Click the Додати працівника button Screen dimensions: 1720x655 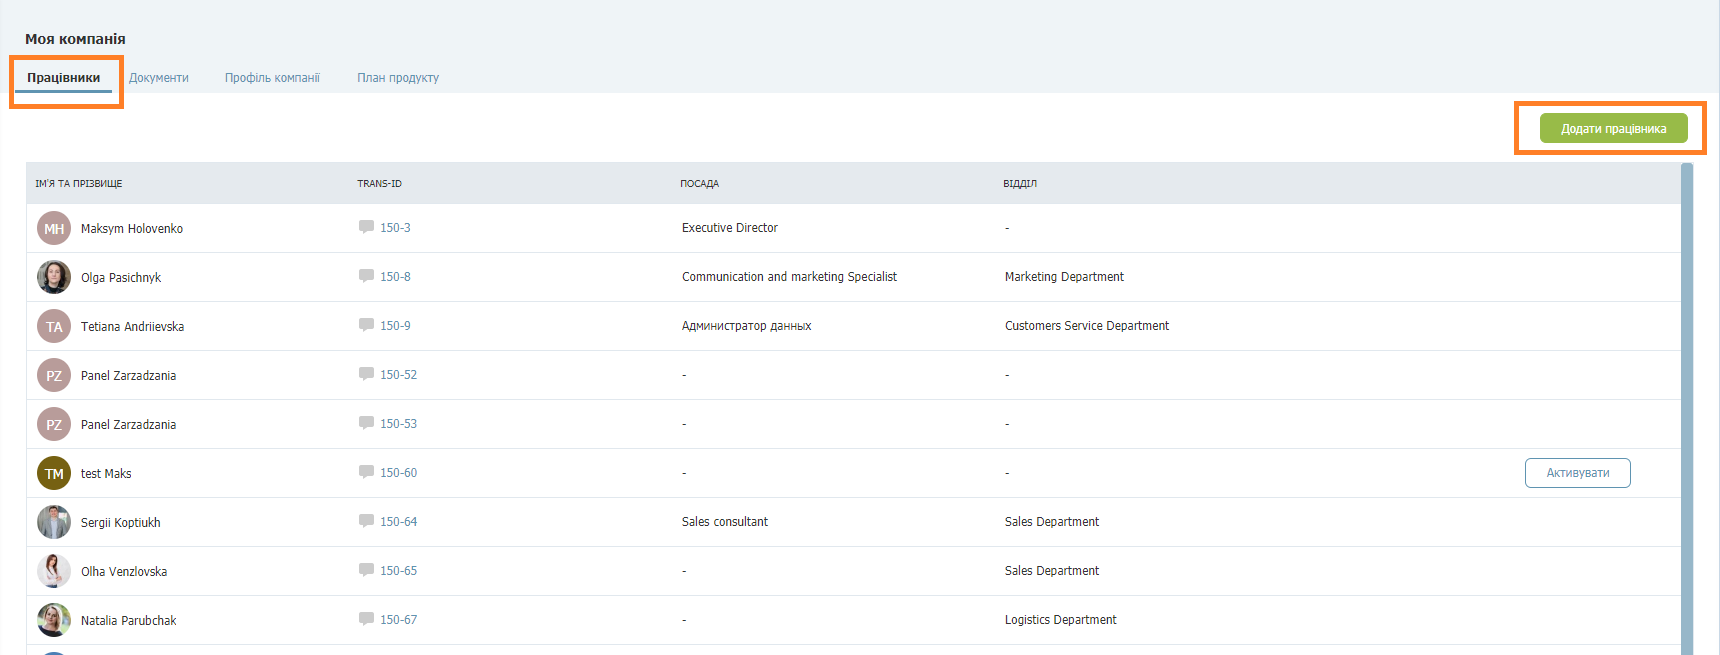point(1613,128)
